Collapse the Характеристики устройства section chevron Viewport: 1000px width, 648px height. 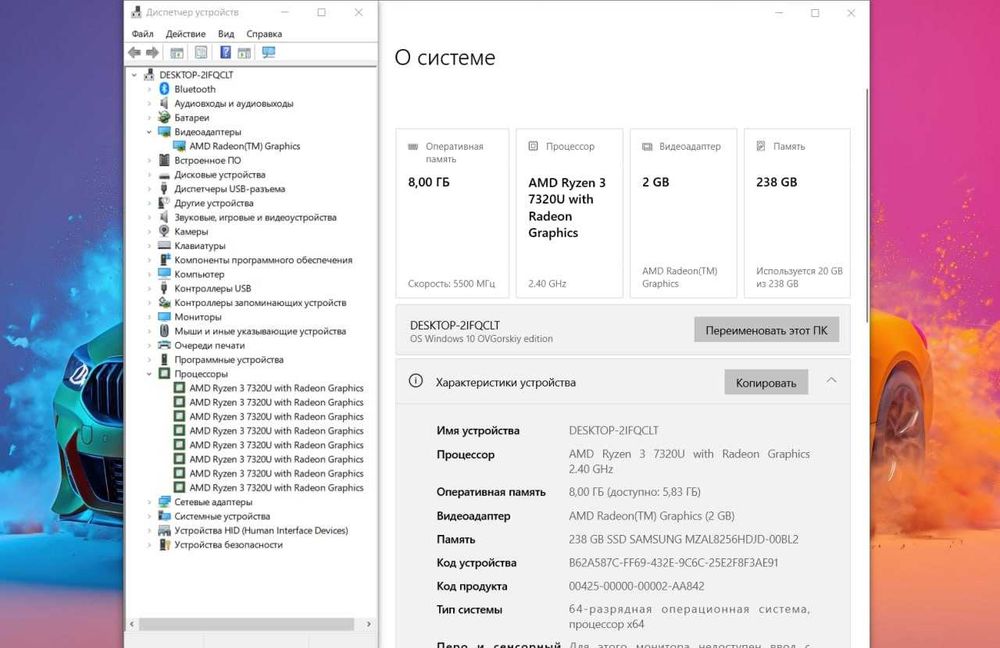831,381
